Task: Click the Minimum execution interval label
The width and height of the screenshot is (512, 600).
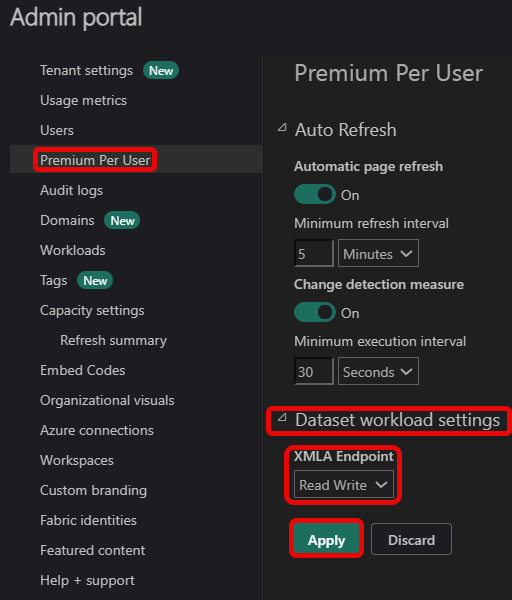Action: [380, 341]
